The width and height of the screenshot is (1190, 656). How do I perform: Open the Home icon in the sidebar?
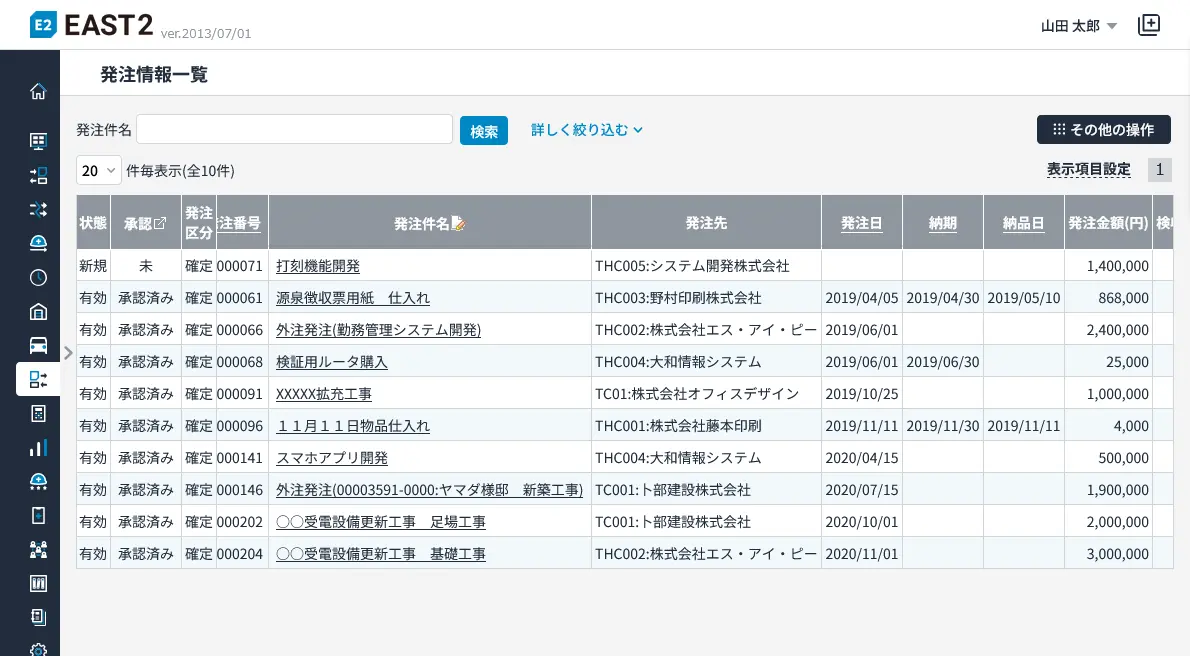pos(38,92)
